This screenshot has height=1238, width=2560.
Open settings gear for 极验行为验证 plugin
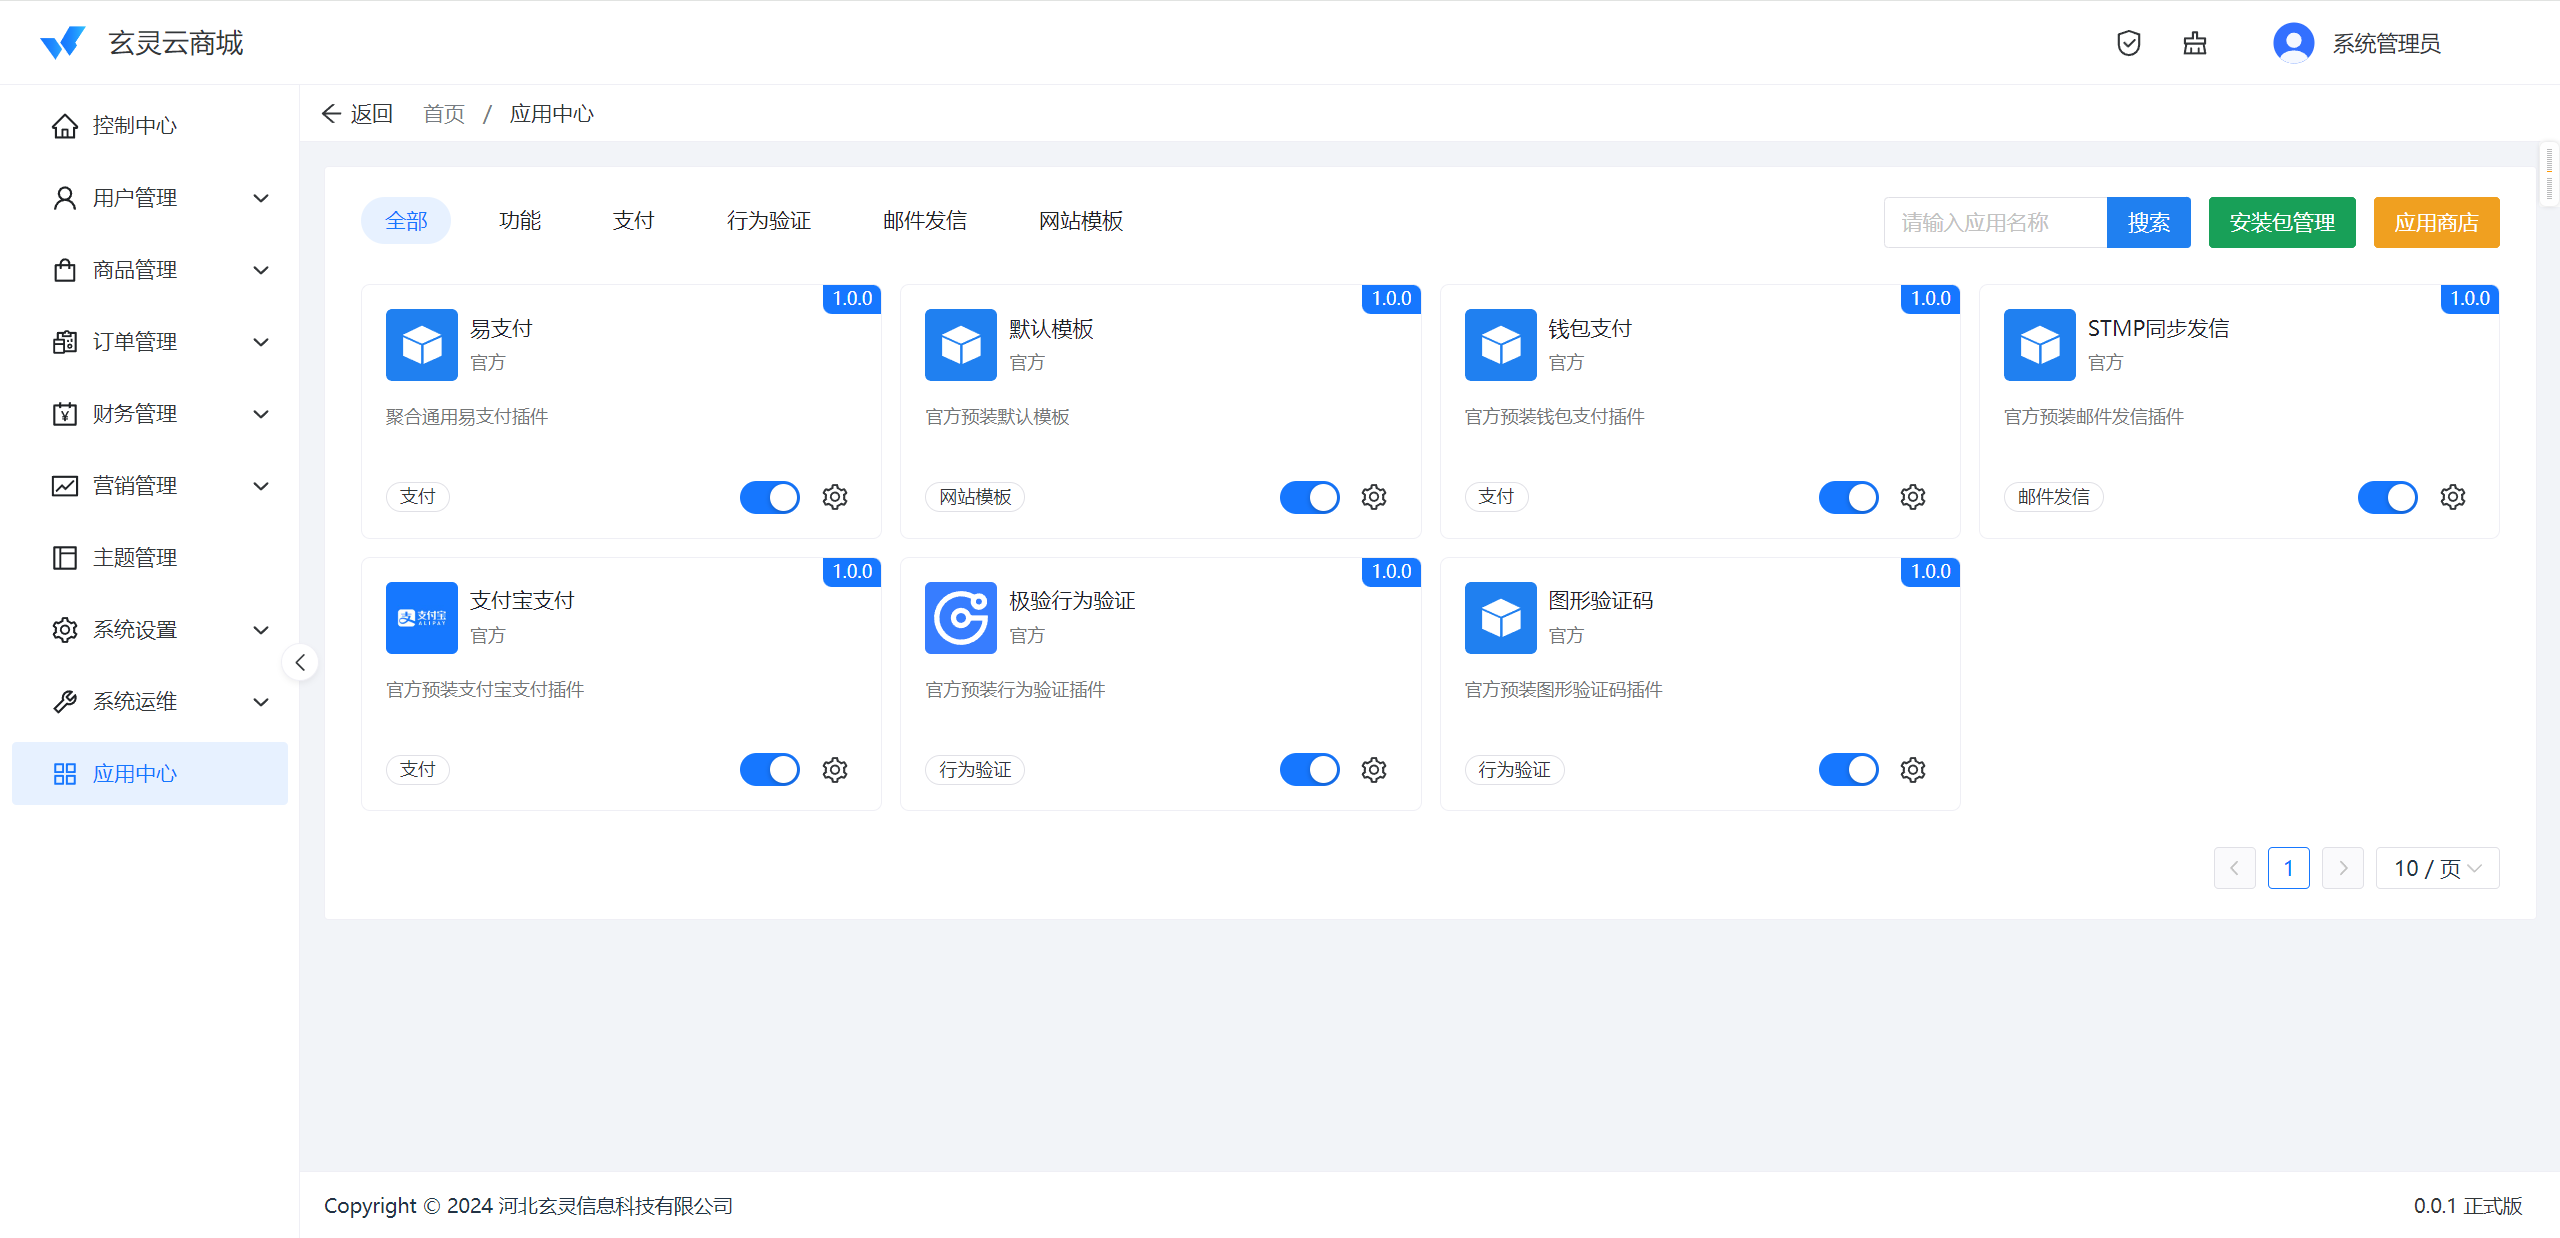pyautogui.click(x=1374, y=770)
